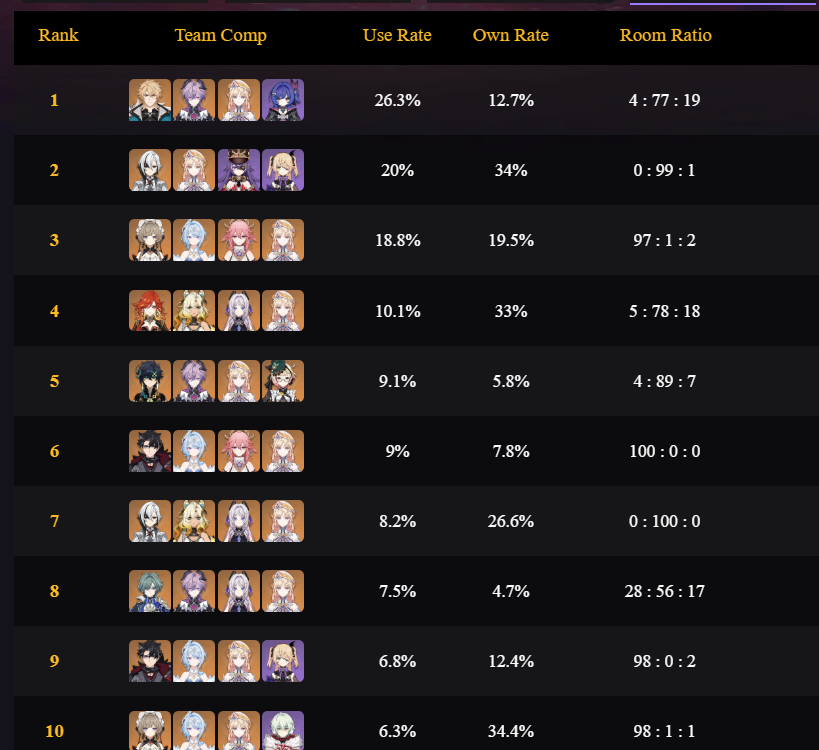The width and height of the screenshot is (819, 750).
Task: Click the dark-haired red-caped character in rank 6
Action: click(150, 451)
